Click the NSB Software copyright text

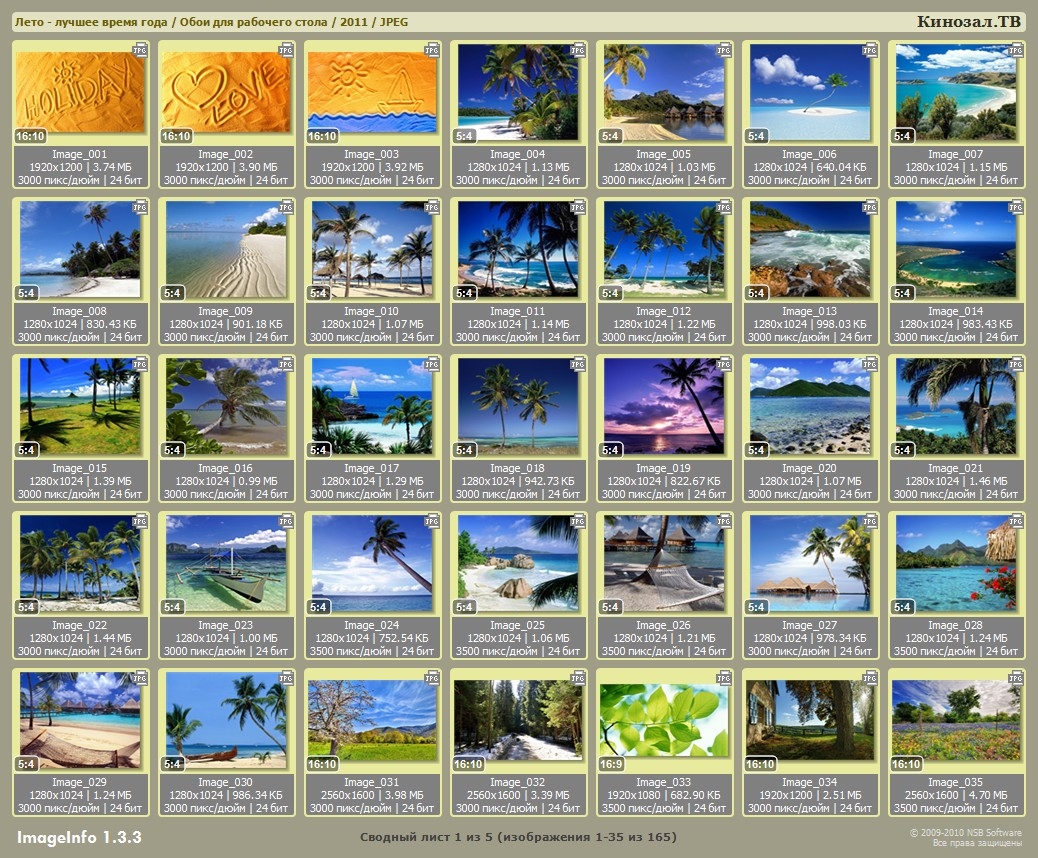(x=965, y=832)
